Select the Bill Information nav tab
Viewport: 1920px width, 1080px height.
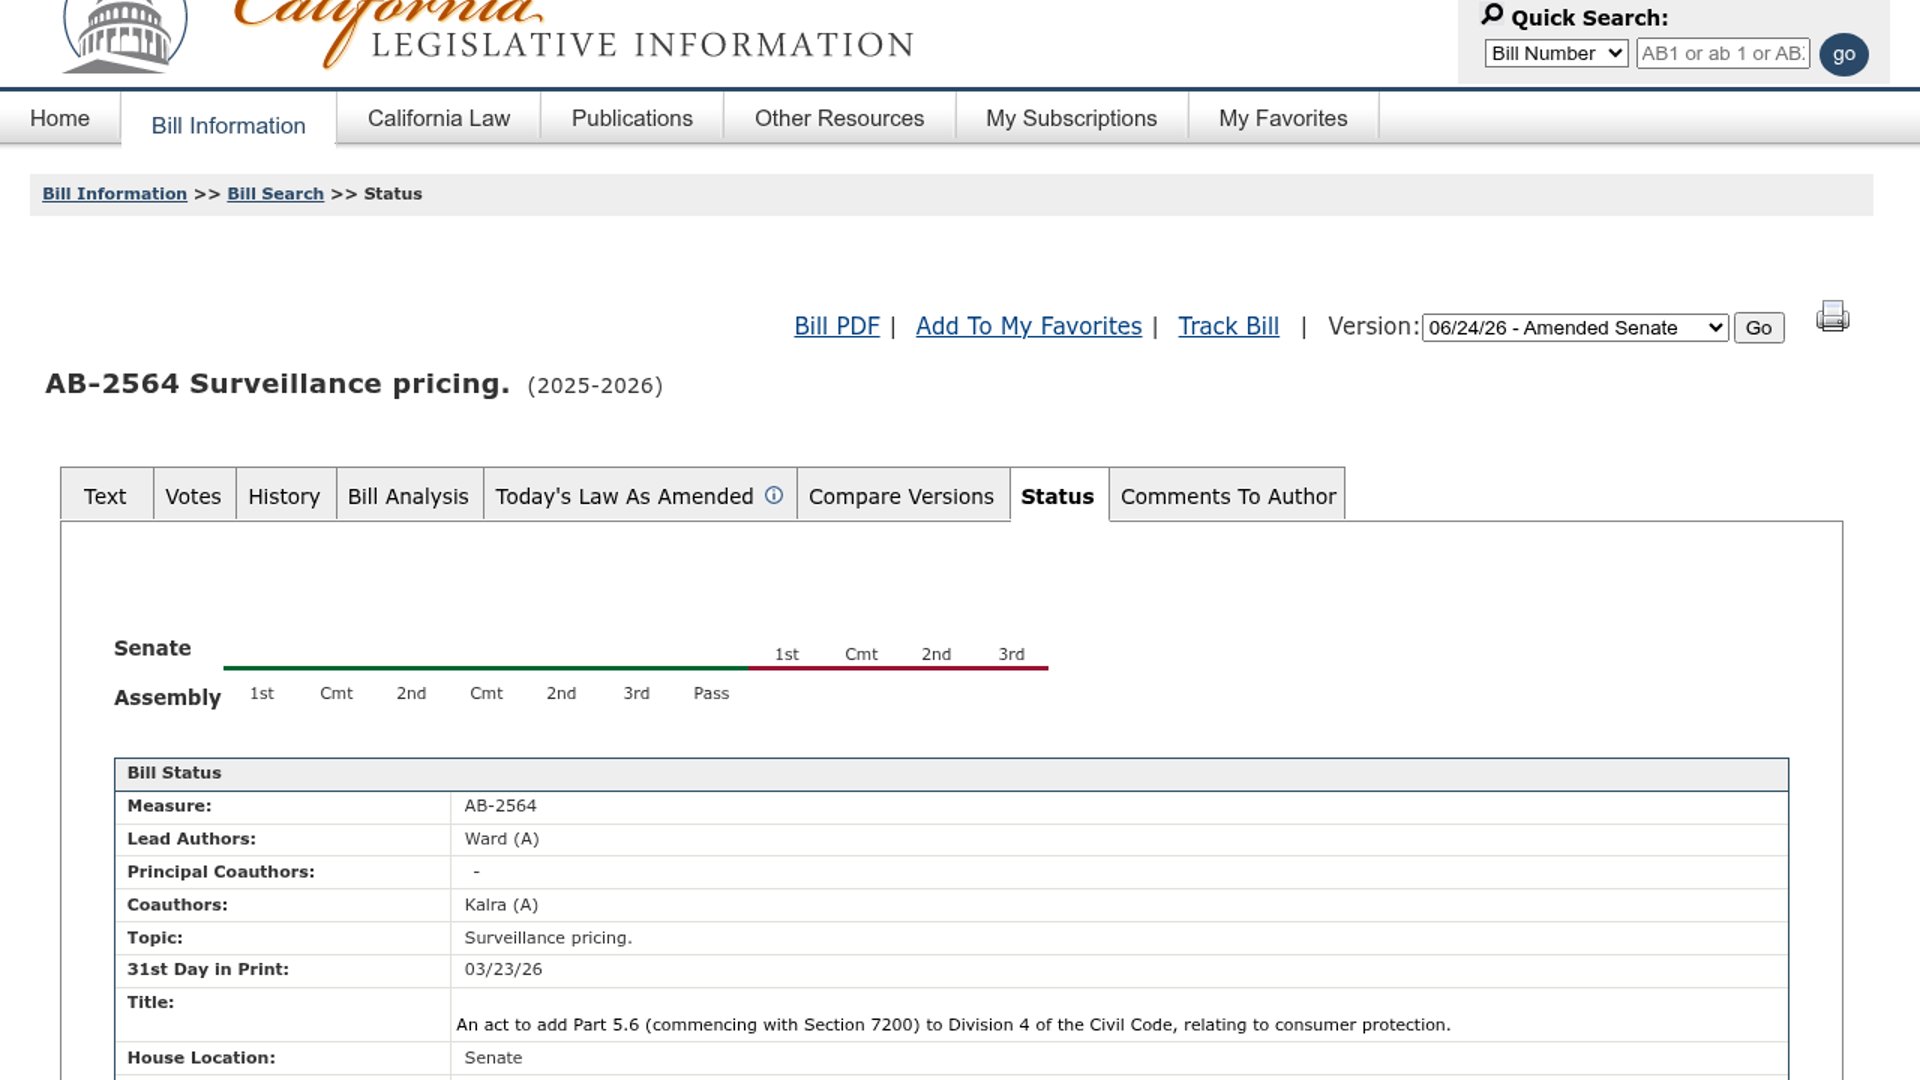pos(228,125)
